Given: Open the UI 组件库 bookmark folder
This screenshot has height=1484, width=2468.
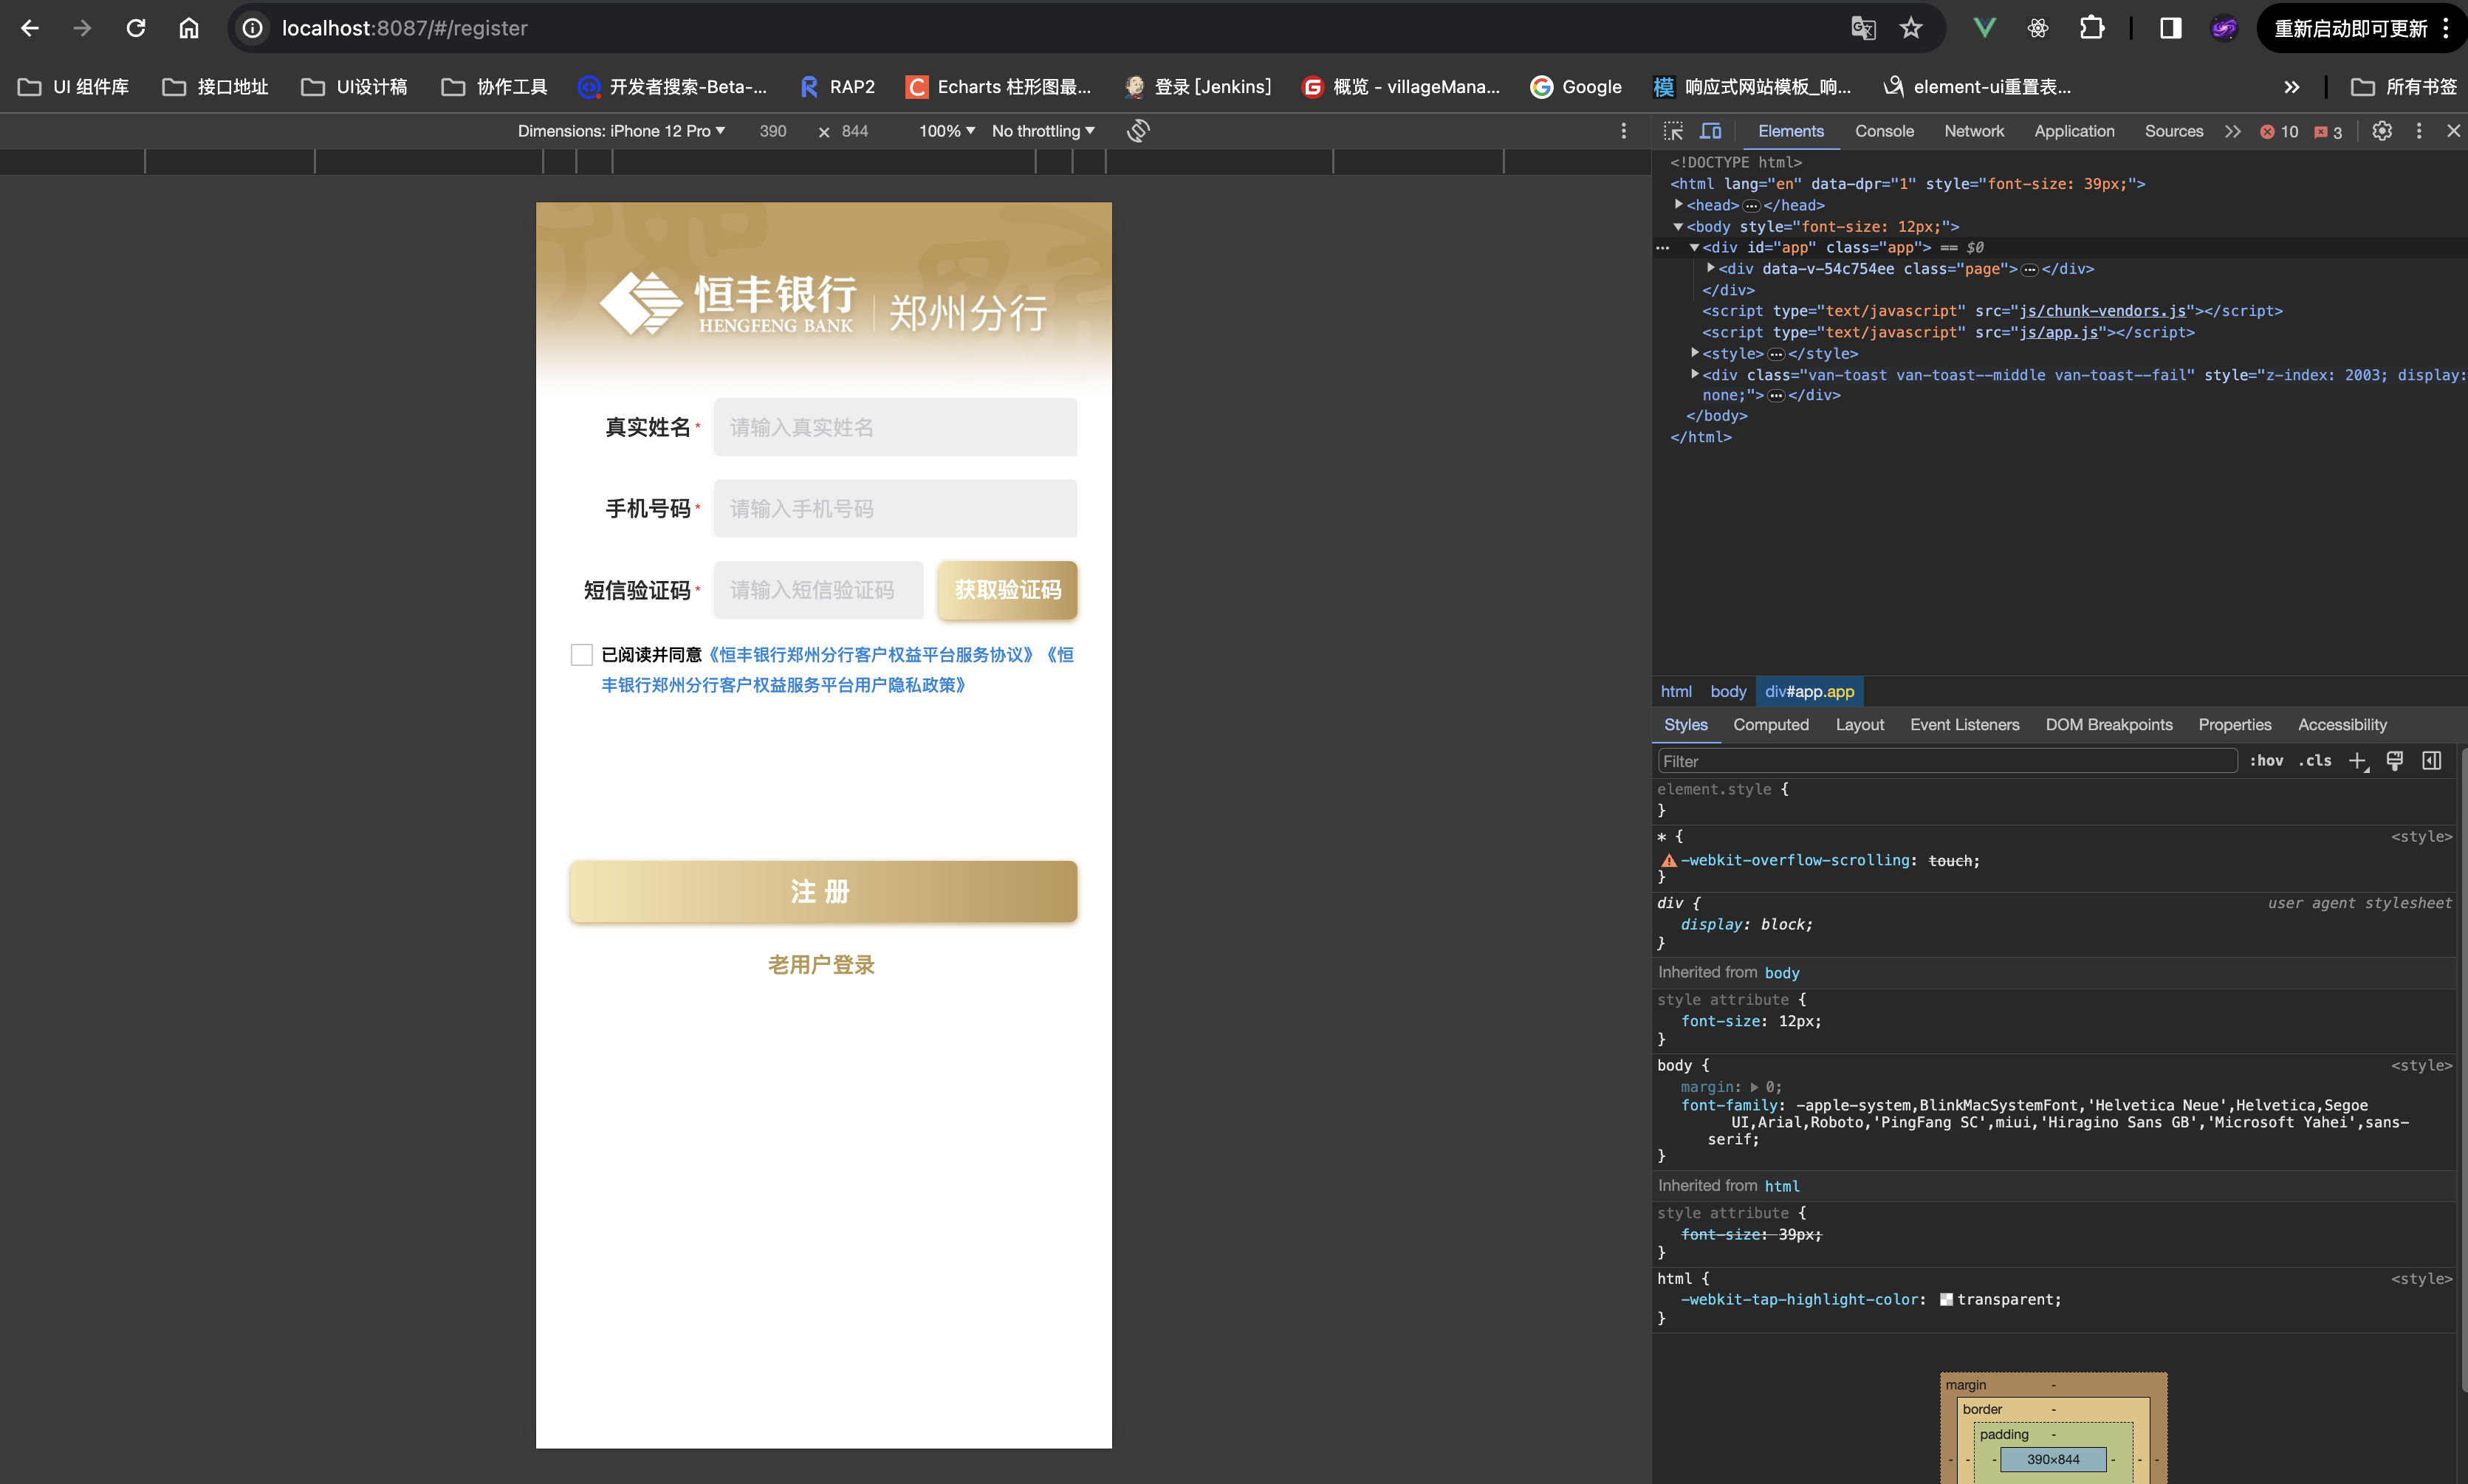Looking at the screenshot, I should 74,87.
